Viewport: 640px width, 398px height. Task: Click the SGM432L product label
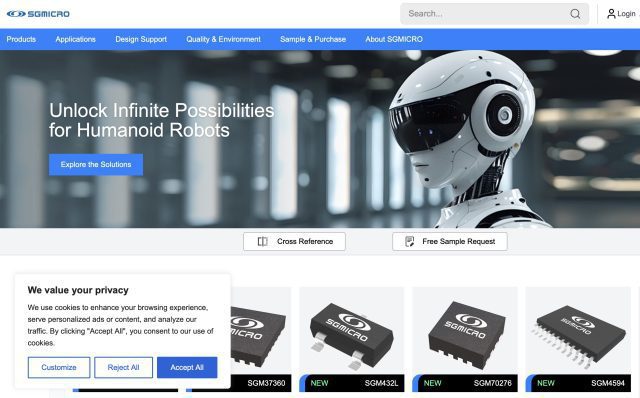point(381,383)
